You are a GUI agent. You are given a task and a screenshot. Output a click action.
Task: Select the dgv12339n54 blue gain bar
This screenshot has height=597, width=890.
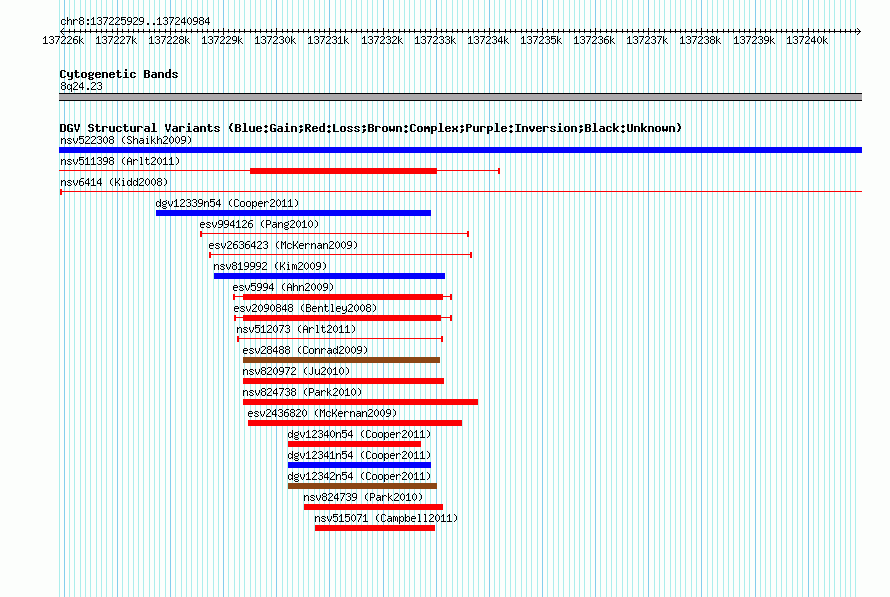click(293, 213)
